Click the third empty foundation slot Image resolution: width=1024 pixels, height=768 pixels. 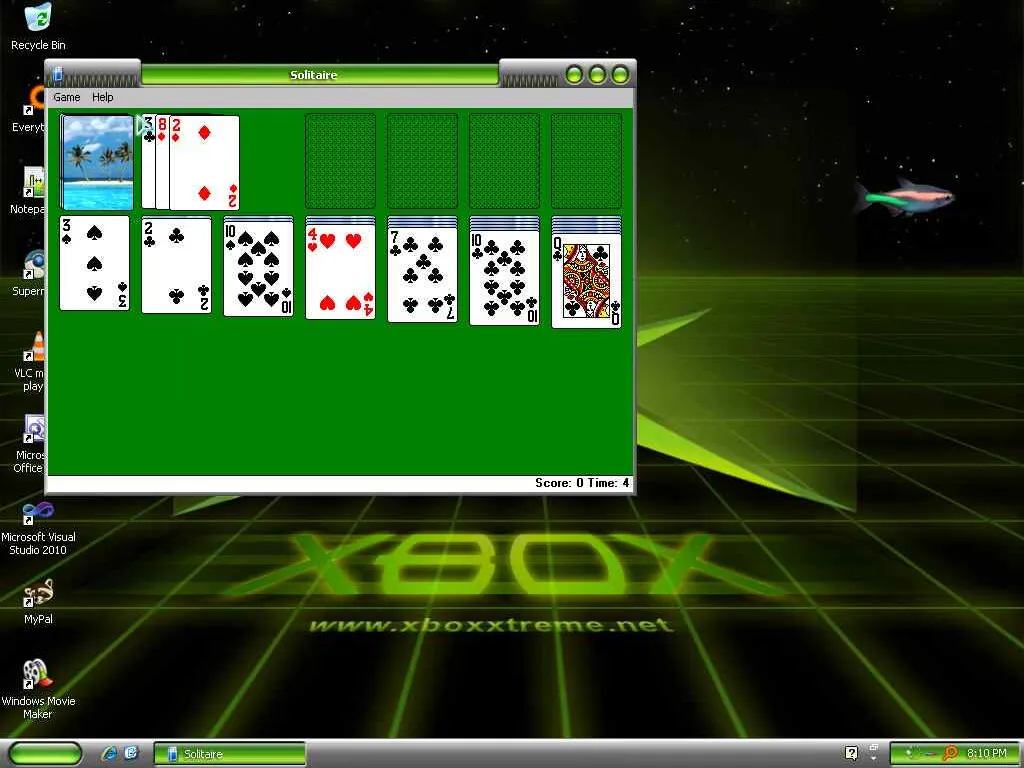click(x=504, y=161)
